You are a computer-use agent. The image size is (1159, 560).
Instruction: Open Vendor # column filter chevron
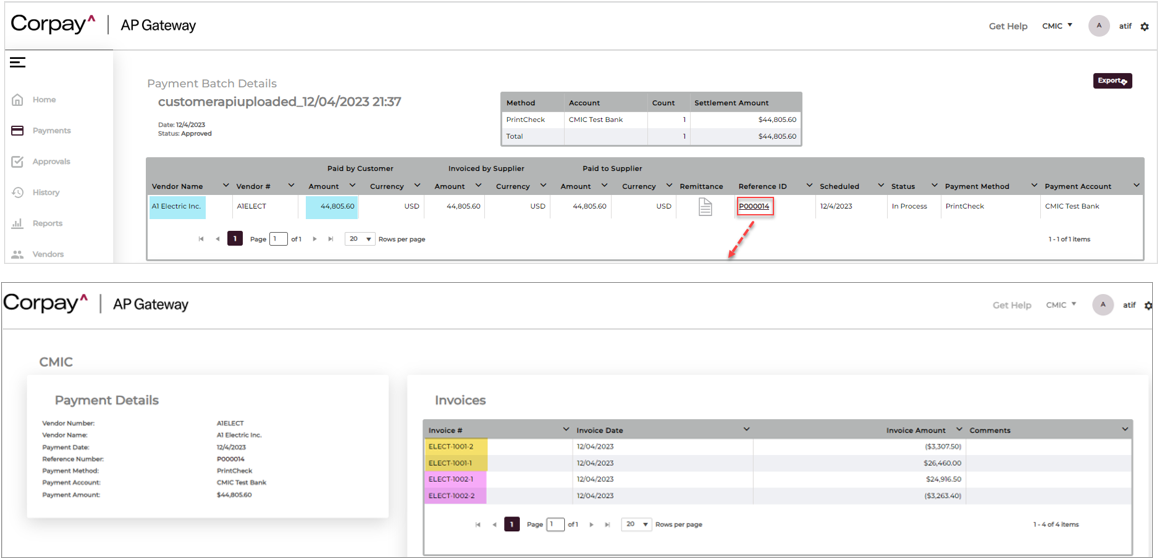[291, 185]
